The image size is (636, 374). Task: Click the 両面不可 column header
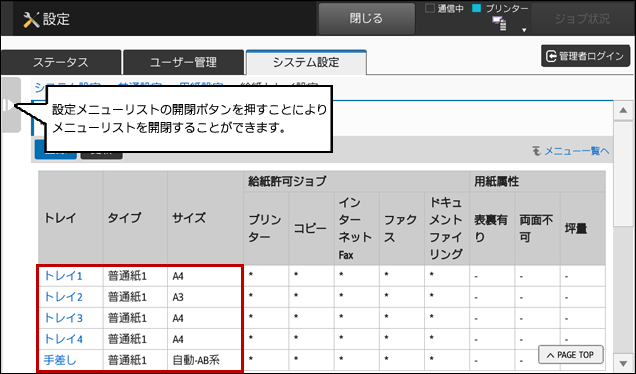537,228
